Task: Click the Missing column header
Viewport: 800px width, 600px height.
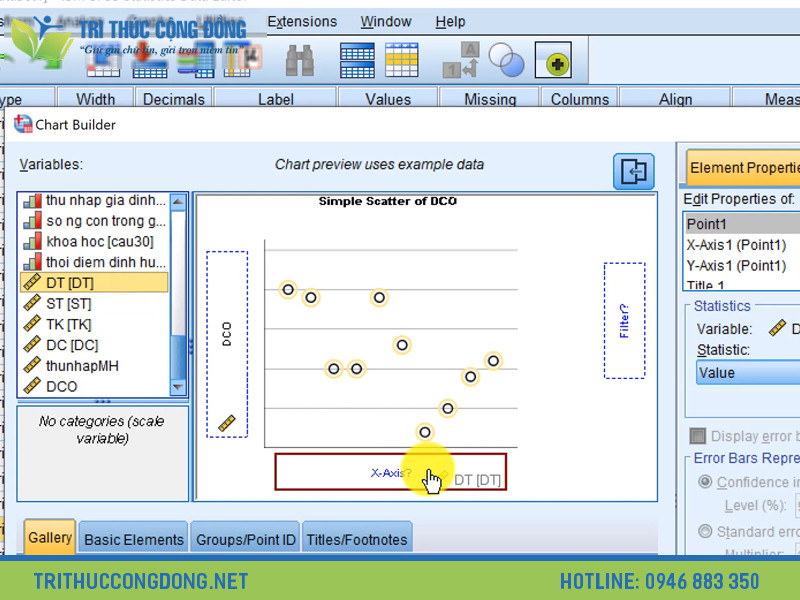Action: coord(490,98)
